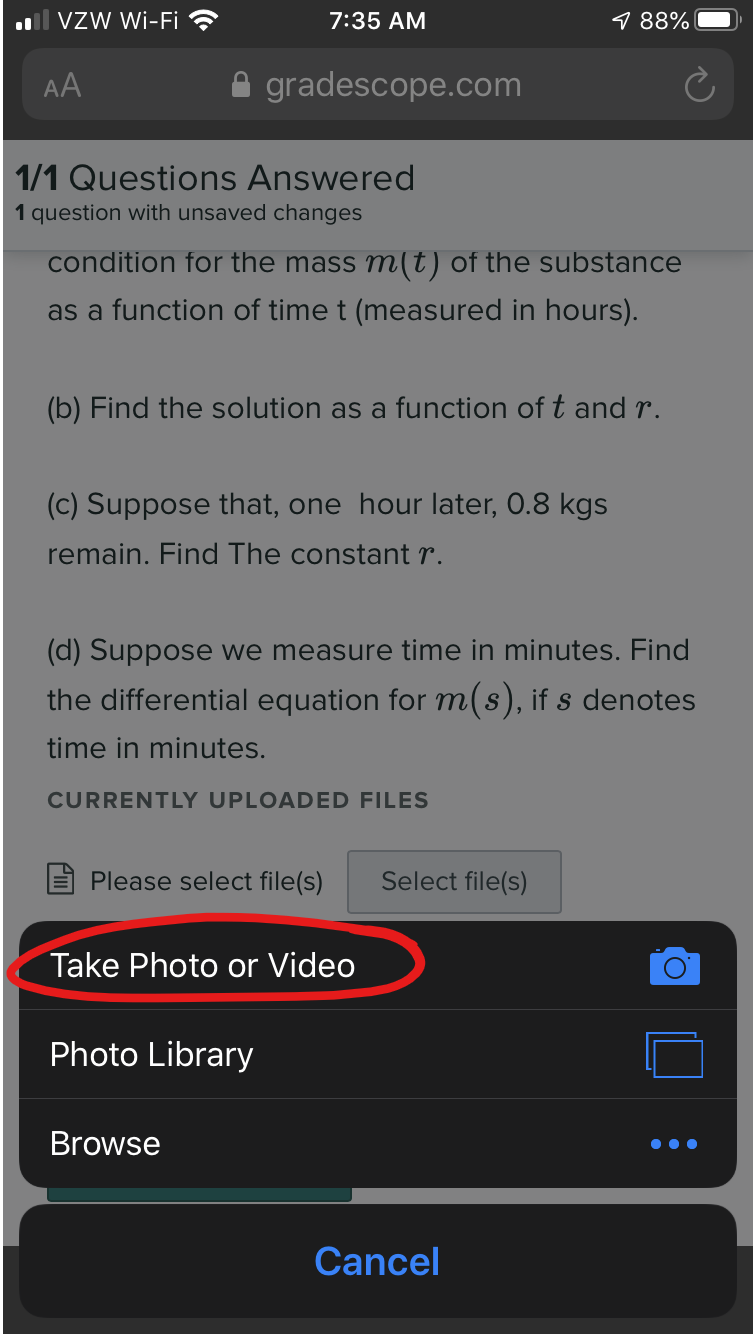Tap the AA text size button
Image resolution: width=753 pixels, height=1334 pixels.
click(x=62, y=86)
